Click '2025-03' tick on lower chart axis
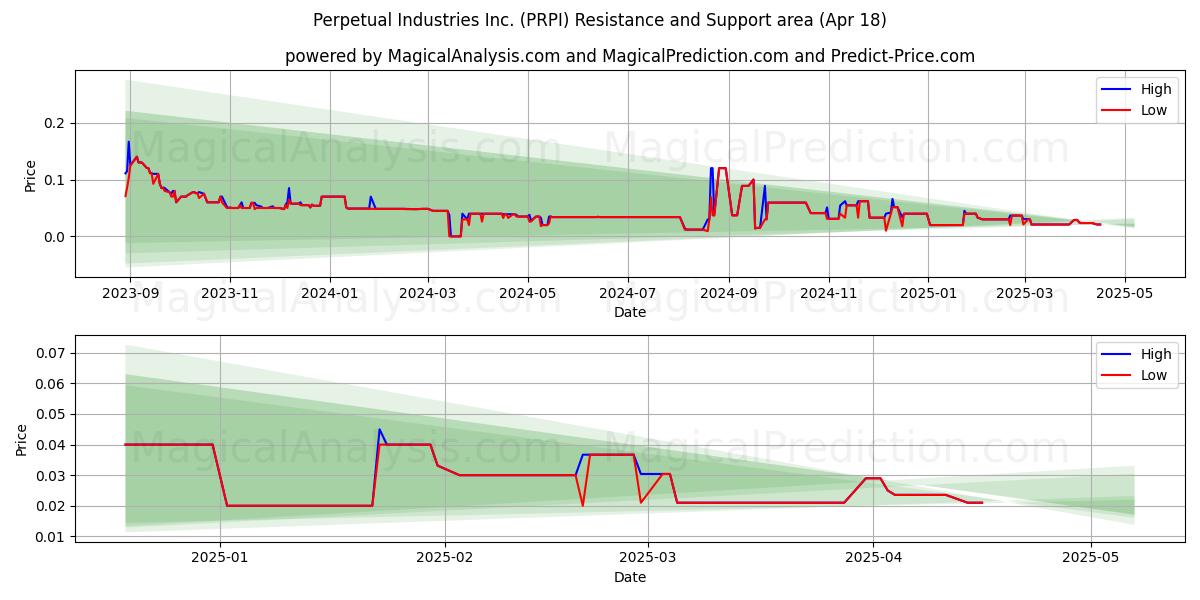Screen dimensions: 1200x600 pos(648,558)
